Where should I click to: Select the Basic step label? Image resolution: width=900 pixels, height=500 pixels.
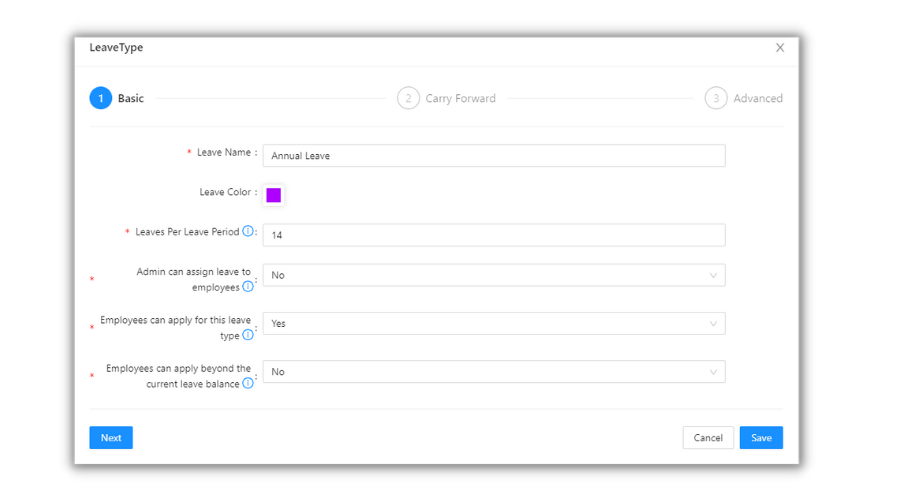tap(131, 98)
